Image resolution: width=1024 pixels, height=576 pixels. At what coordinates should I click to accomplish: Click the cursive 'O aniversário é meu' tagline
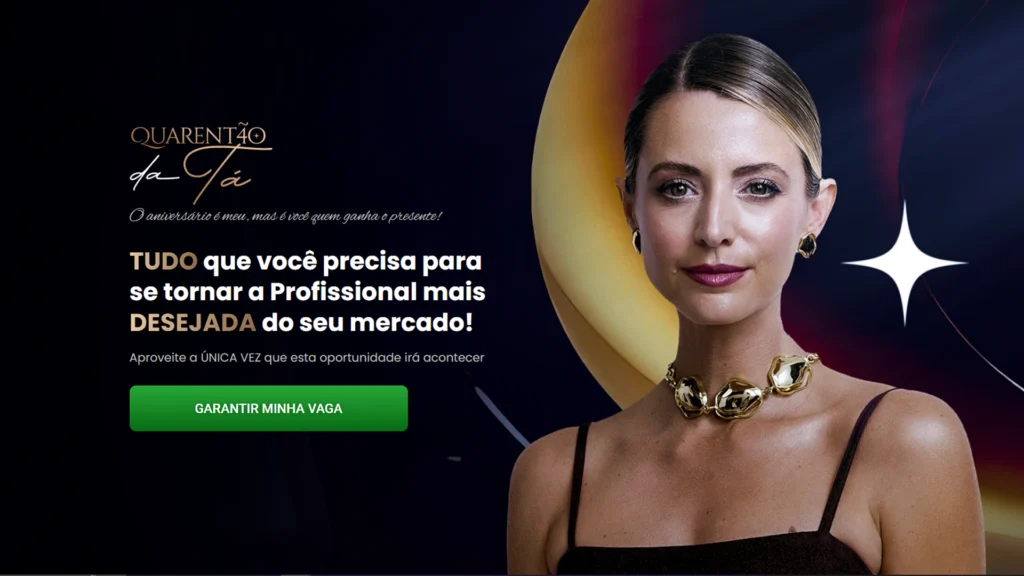[x=285, y=216]
